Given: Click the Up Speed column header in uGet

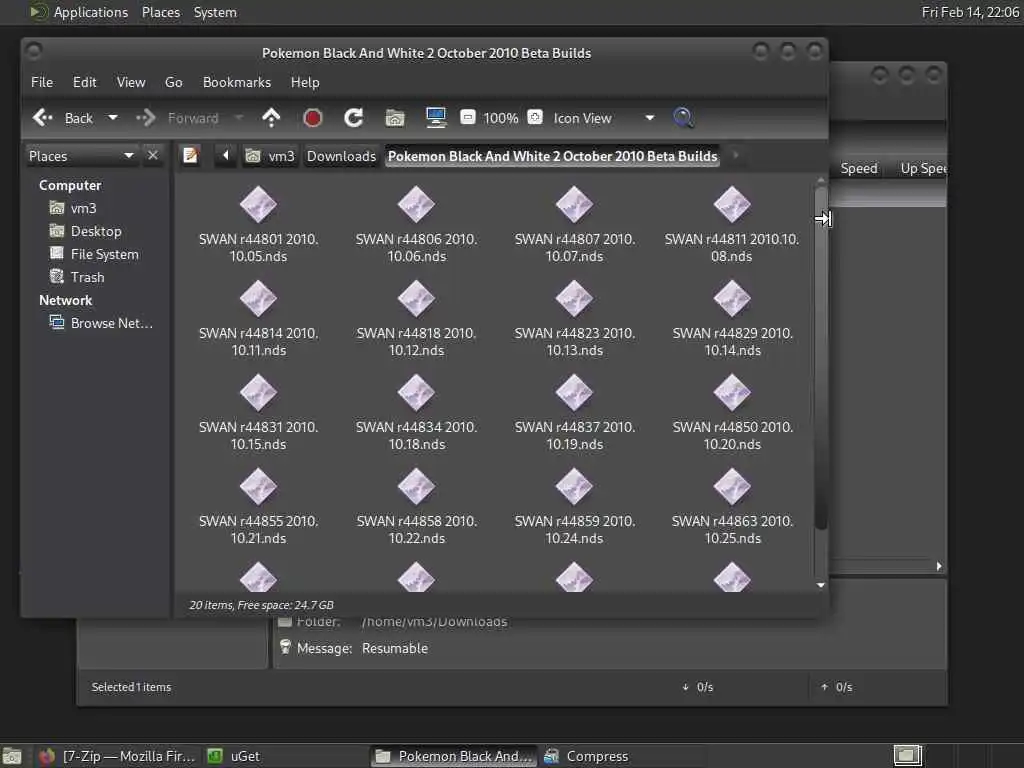Looking at the screenshot, I should (922, 168).
